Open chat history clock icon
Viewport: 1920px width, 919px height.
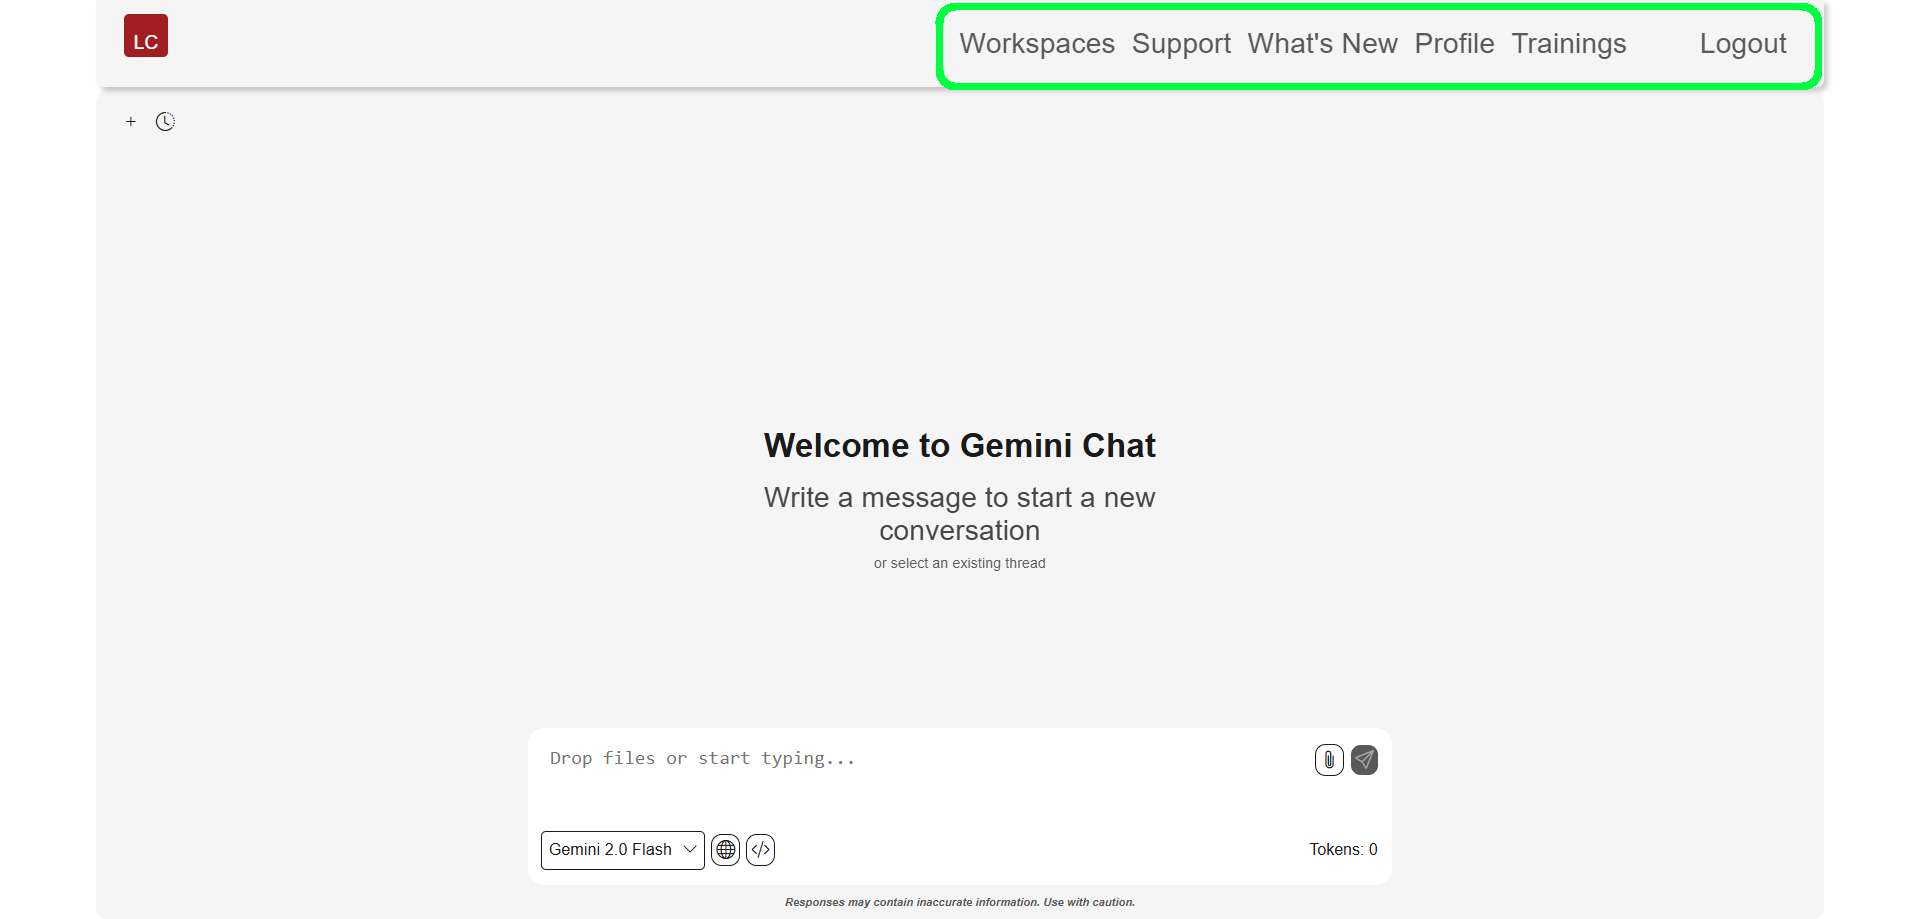[x=165, y=122]
